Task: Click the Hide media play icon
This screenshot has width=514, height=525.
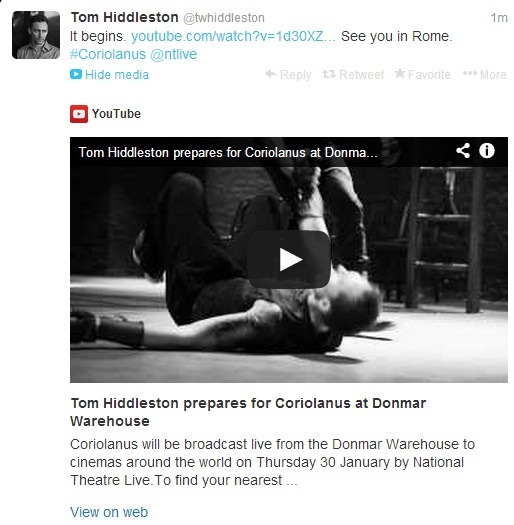Action: point(76,74)
